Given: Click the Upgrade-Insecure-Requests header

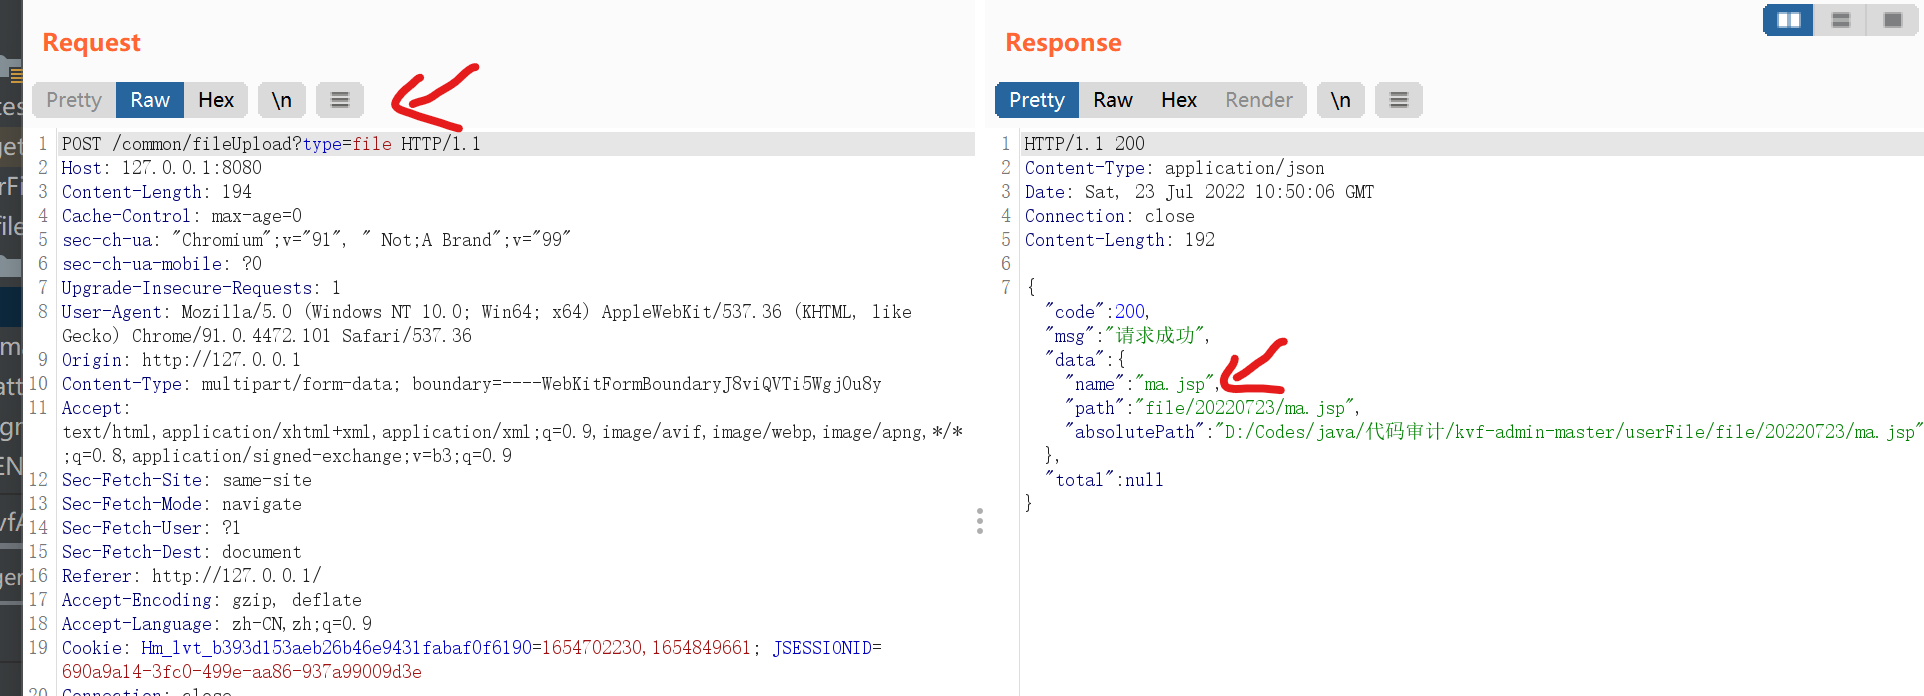Looking at the screenshot, I should 201,288.
